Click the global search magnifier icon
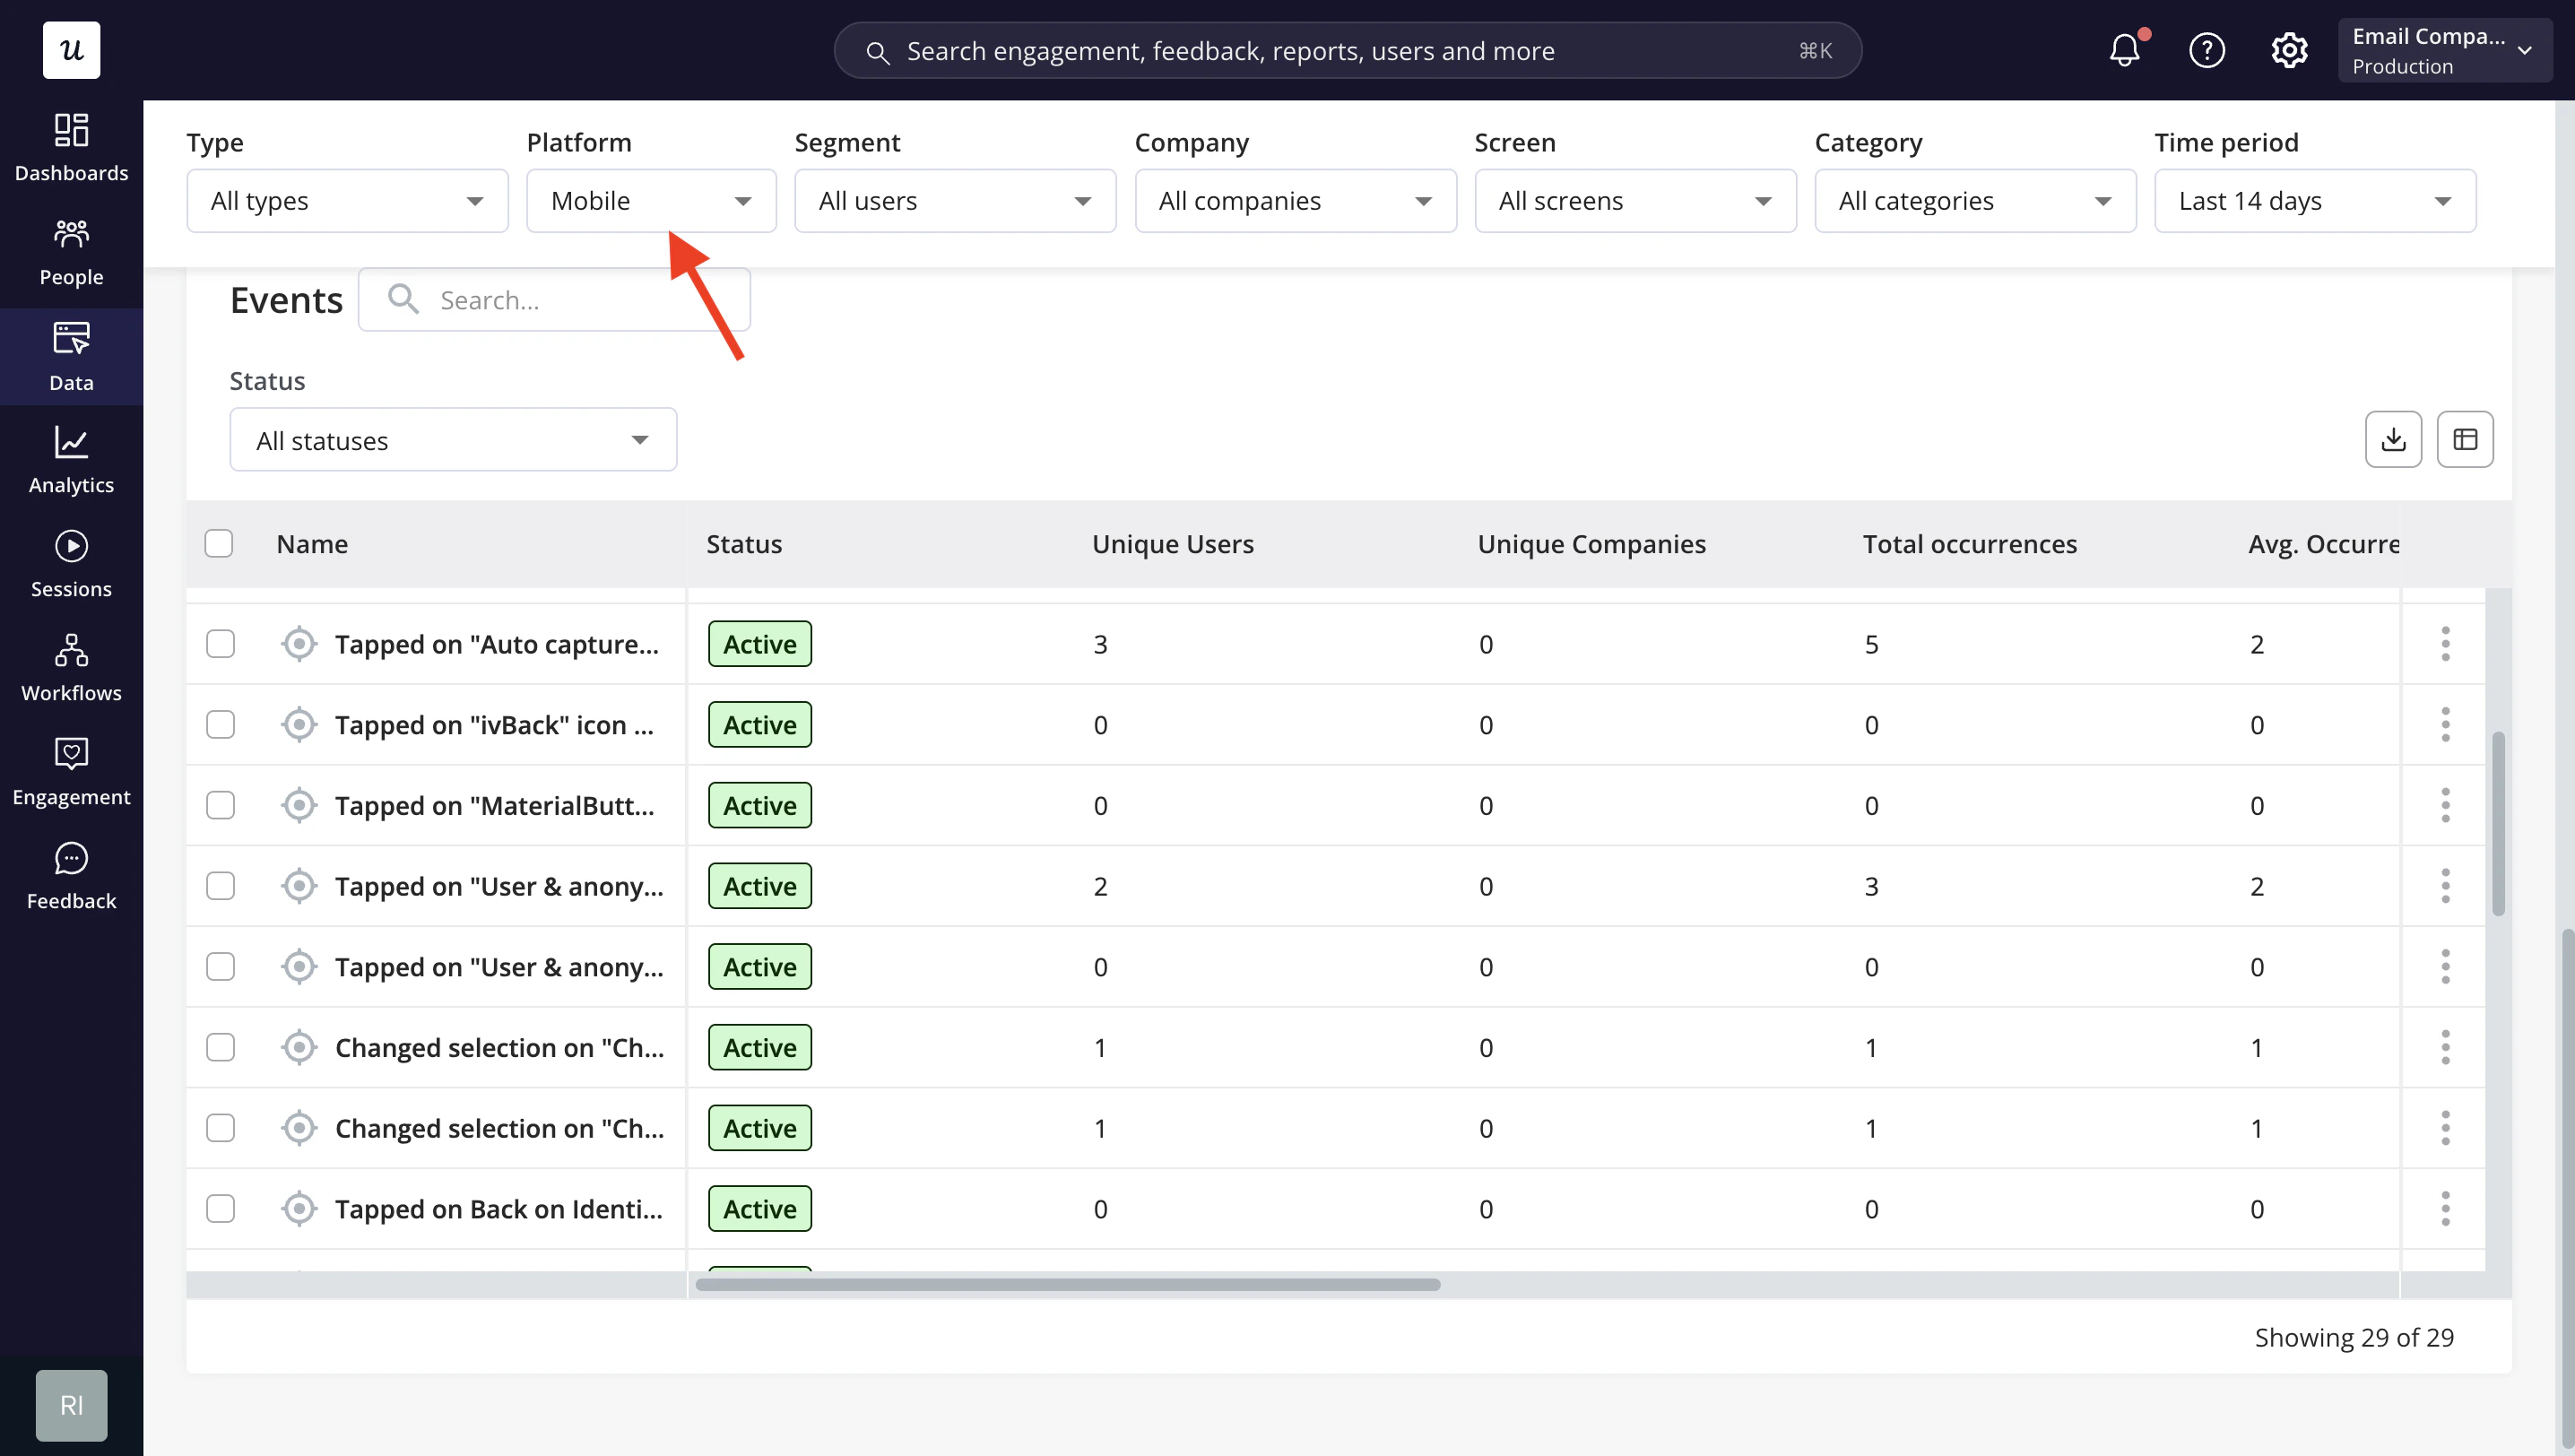The height and width of the screenshot is (1456, 2575). (877, 52)
